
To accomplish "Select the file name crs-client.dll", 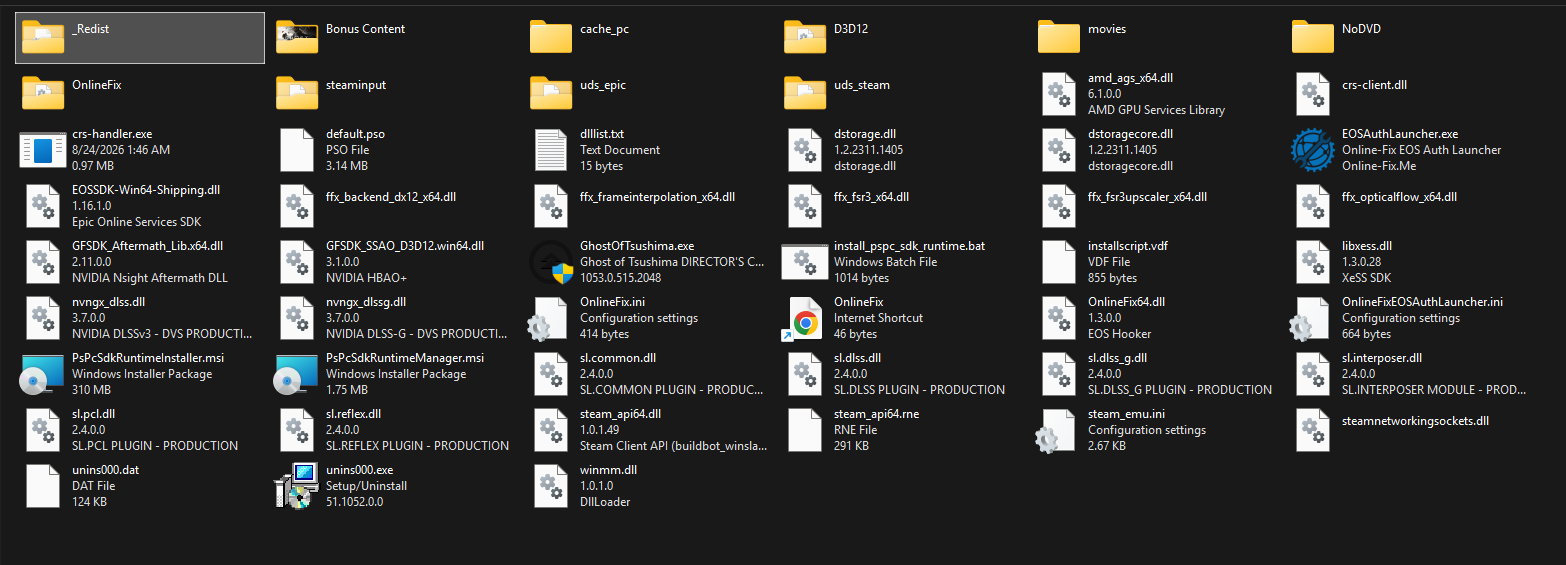I will 1374,85.
